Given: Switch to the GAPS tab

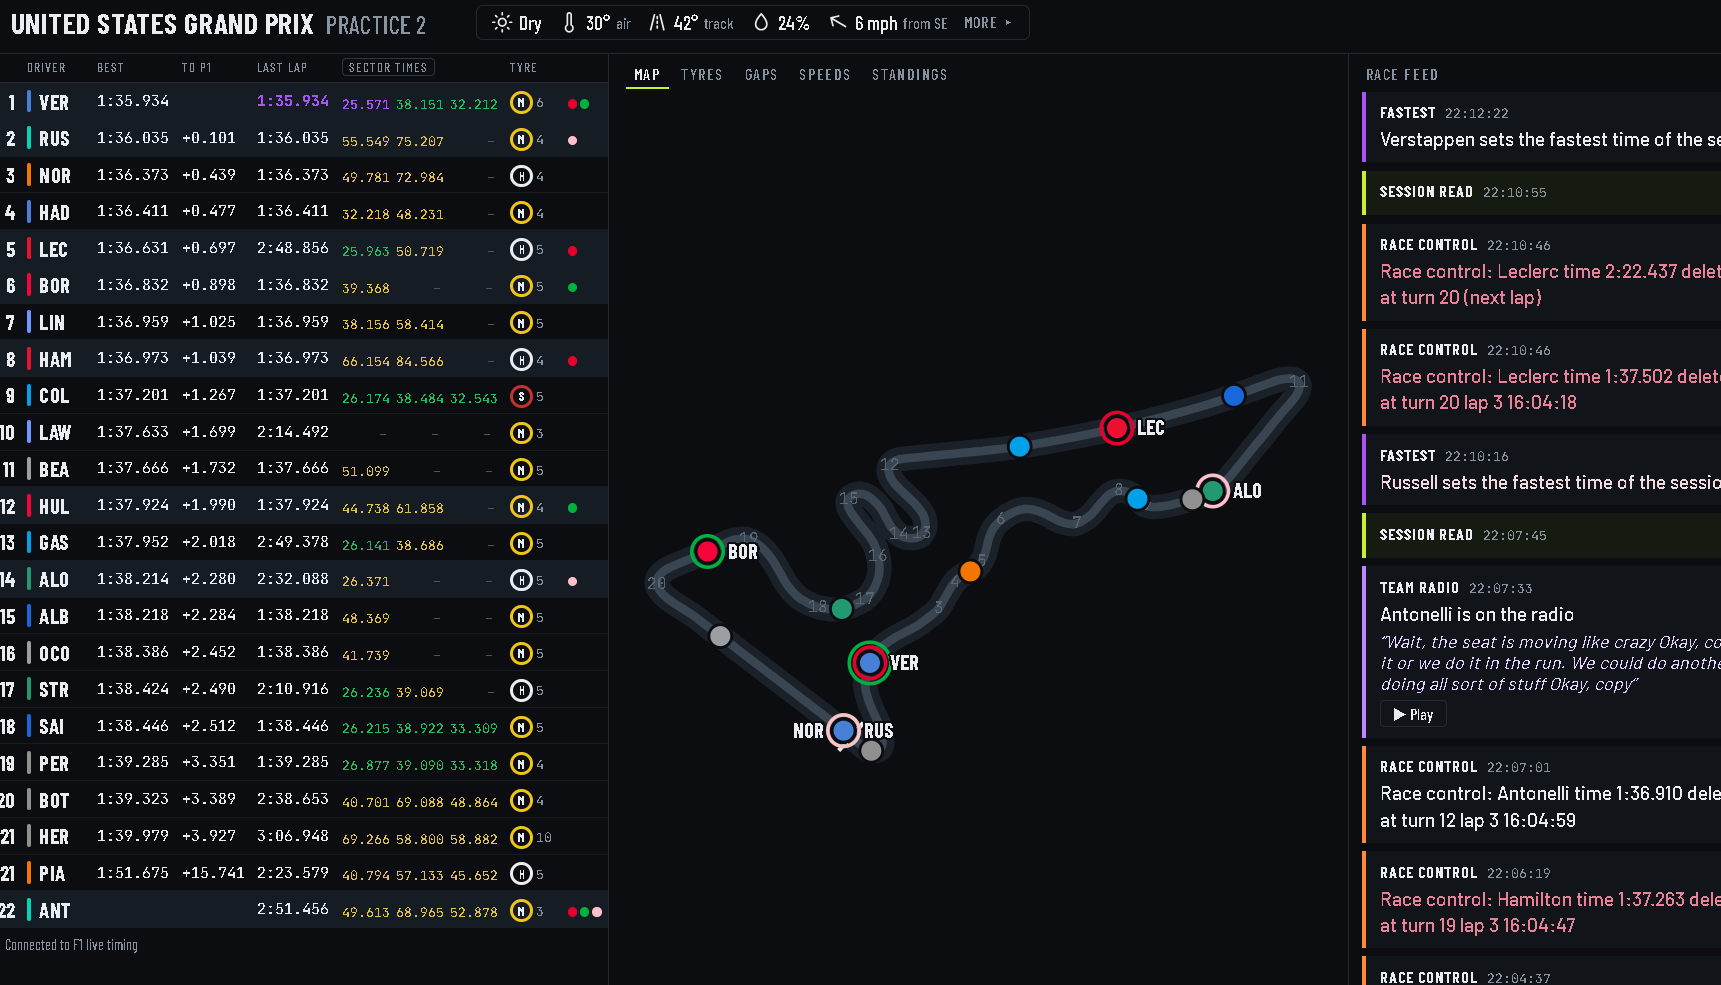Looking at the screenshot, I should pos(761,75).
